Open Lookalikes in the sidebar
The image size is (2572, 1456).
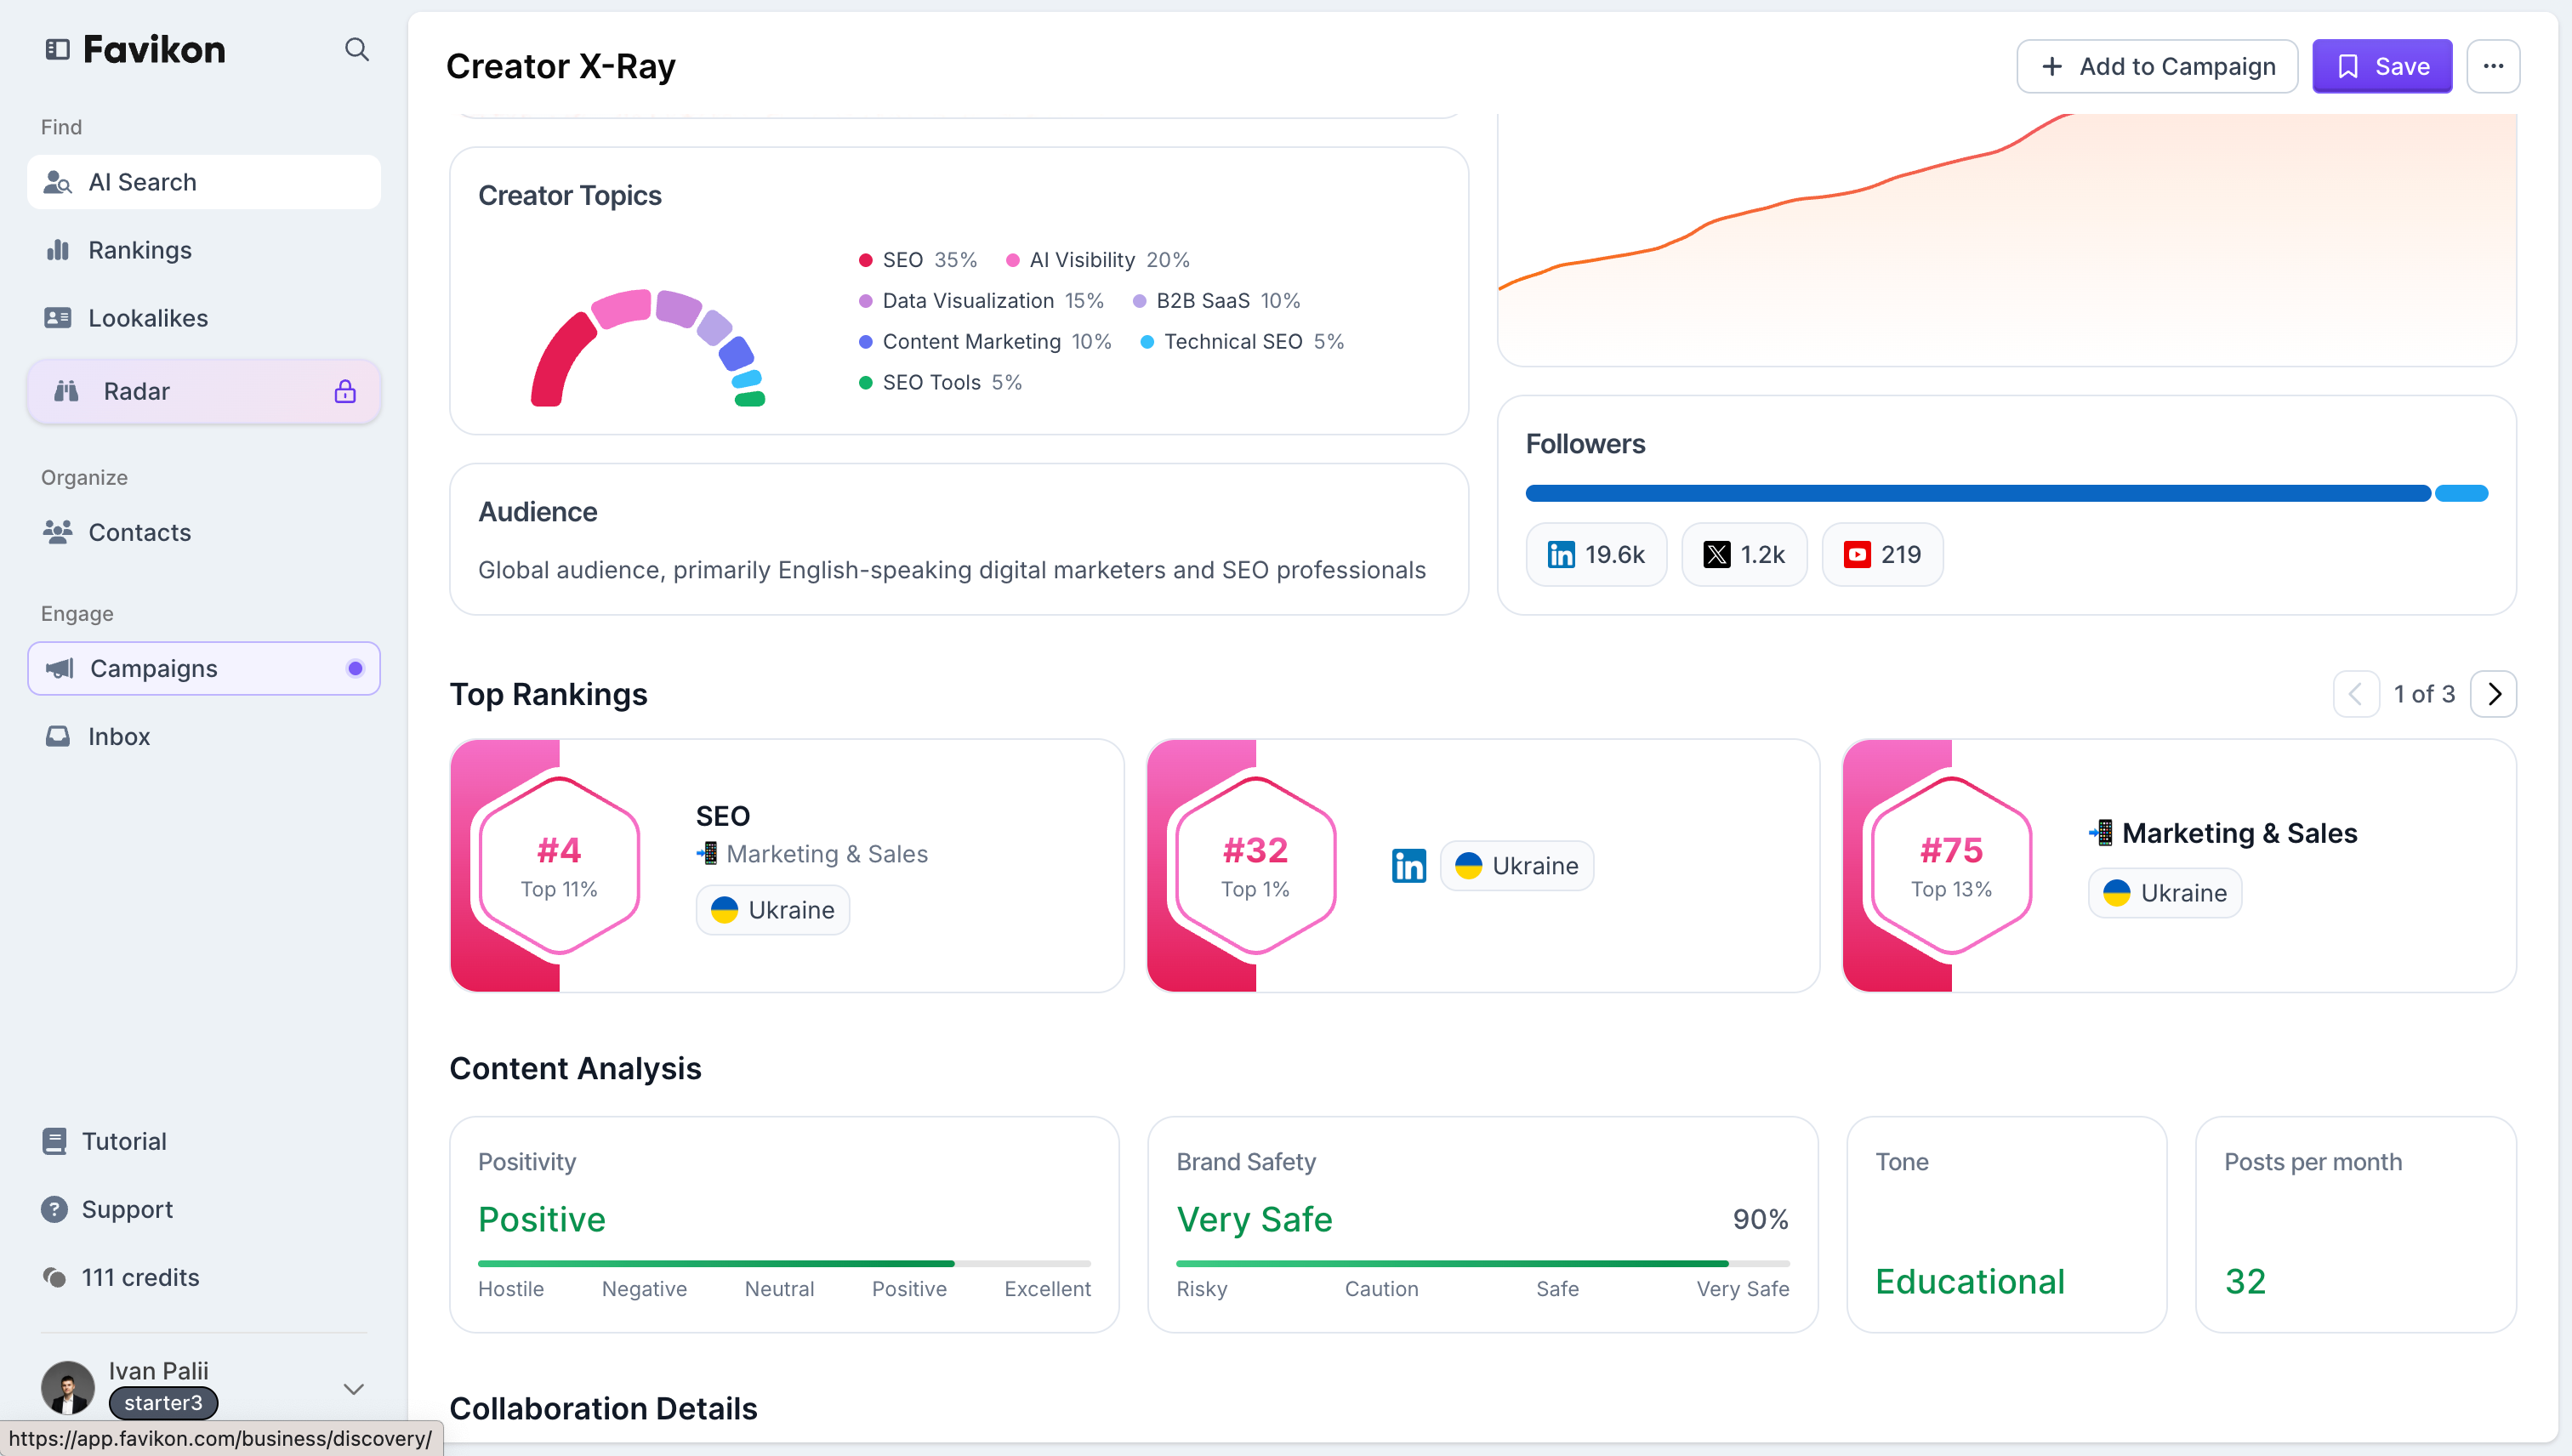pos(148,318)
